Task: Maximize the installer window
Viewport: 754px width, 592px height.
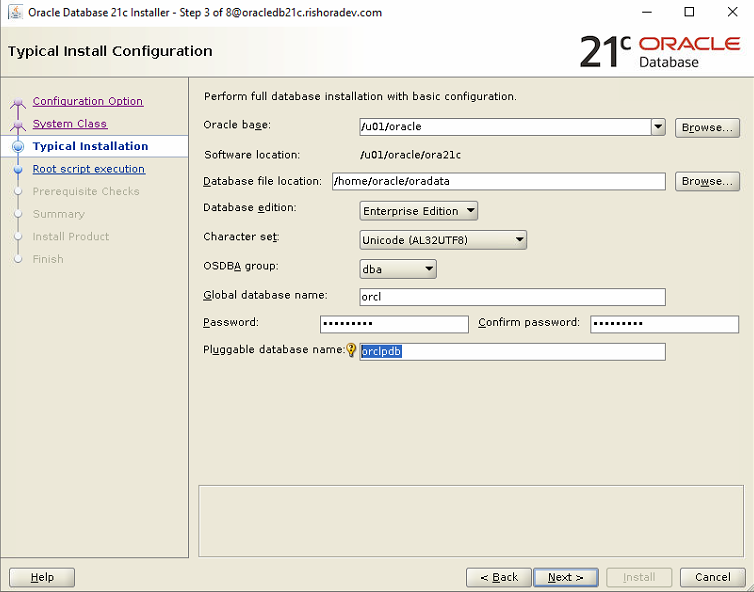Action: [x=689, y=12]
